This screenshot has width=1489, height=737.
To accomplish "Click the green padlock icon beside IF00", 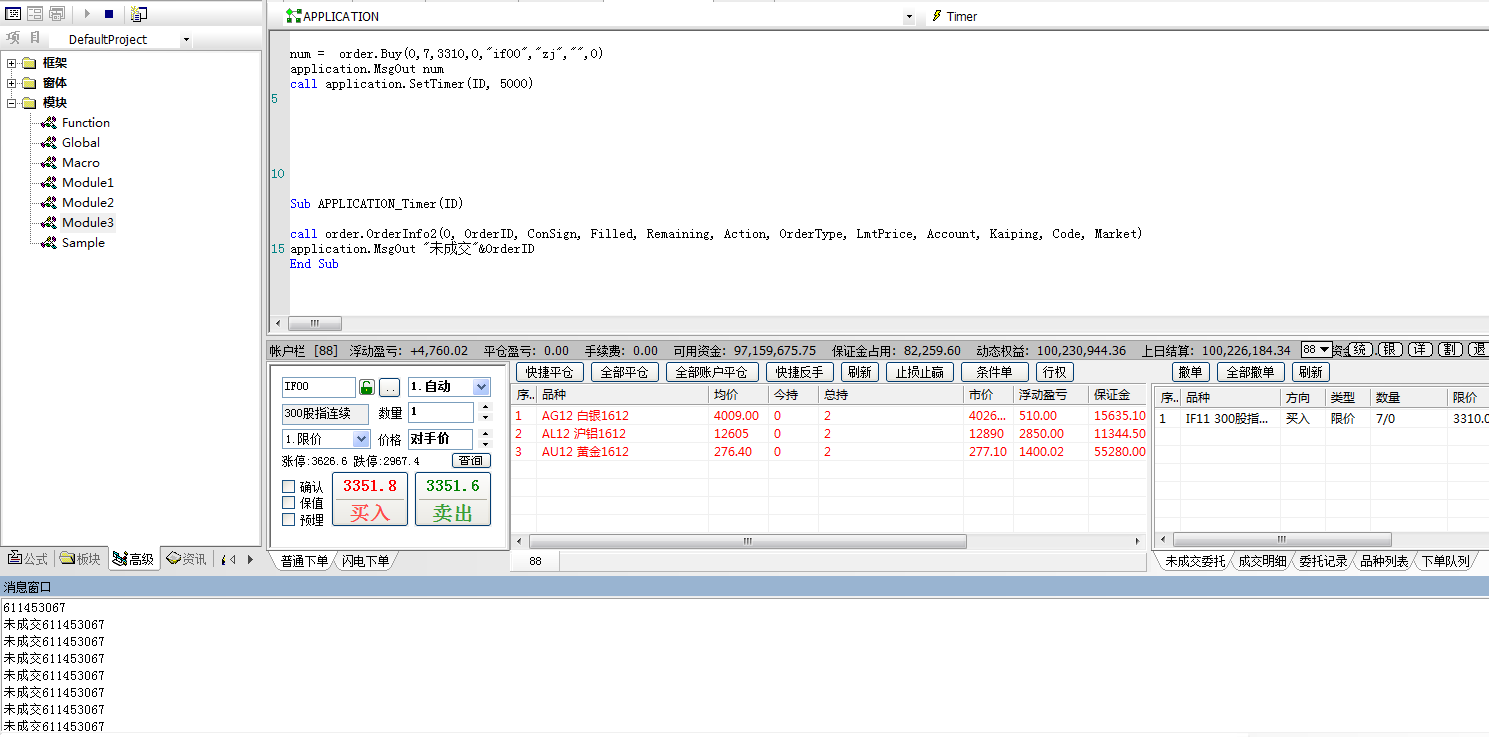I will (x=367, y=387).
